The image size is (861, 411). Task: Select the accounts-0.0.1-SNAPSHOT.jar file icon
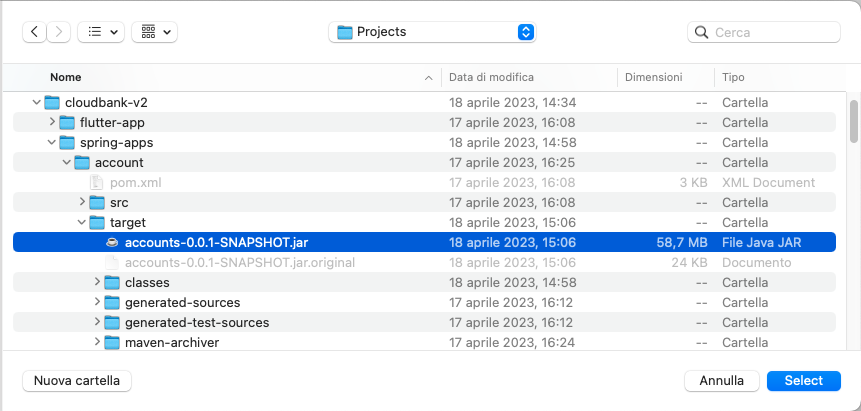112,242
